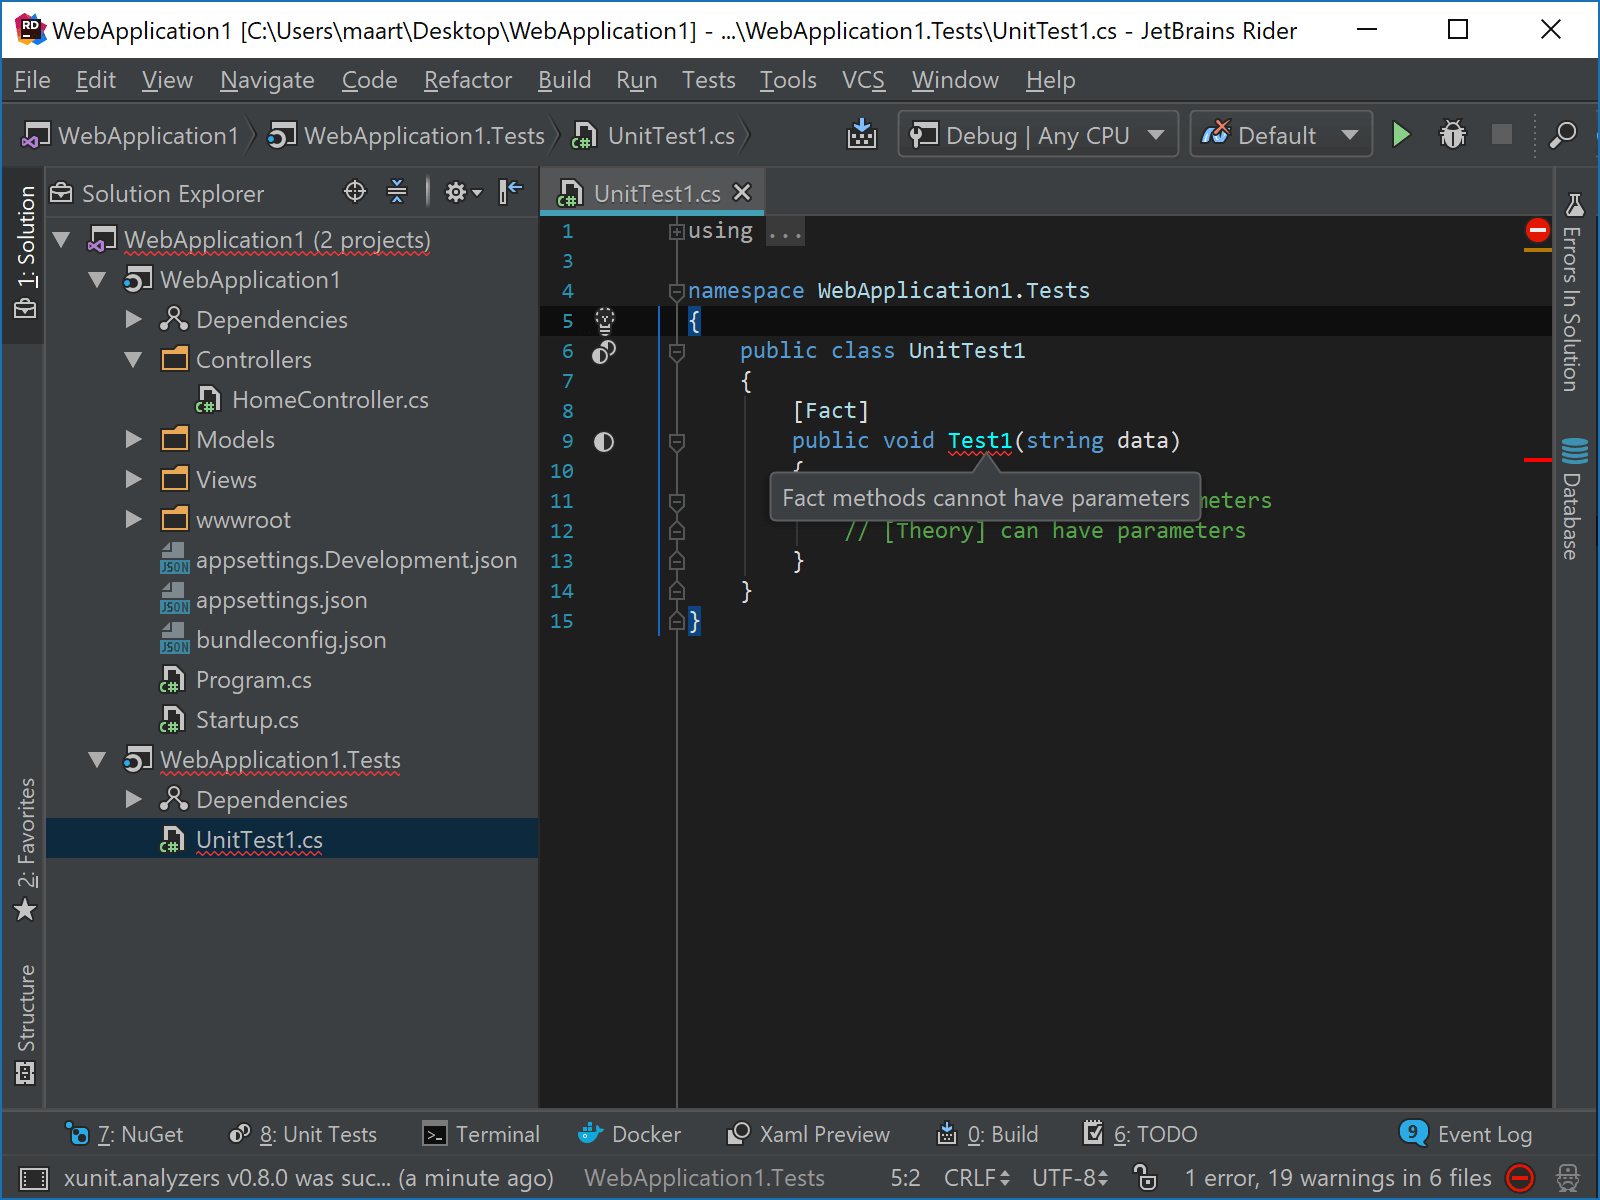Click the red error marker on editor scrollbar
1600x1200 pixels.
(x=1537, y=460)
